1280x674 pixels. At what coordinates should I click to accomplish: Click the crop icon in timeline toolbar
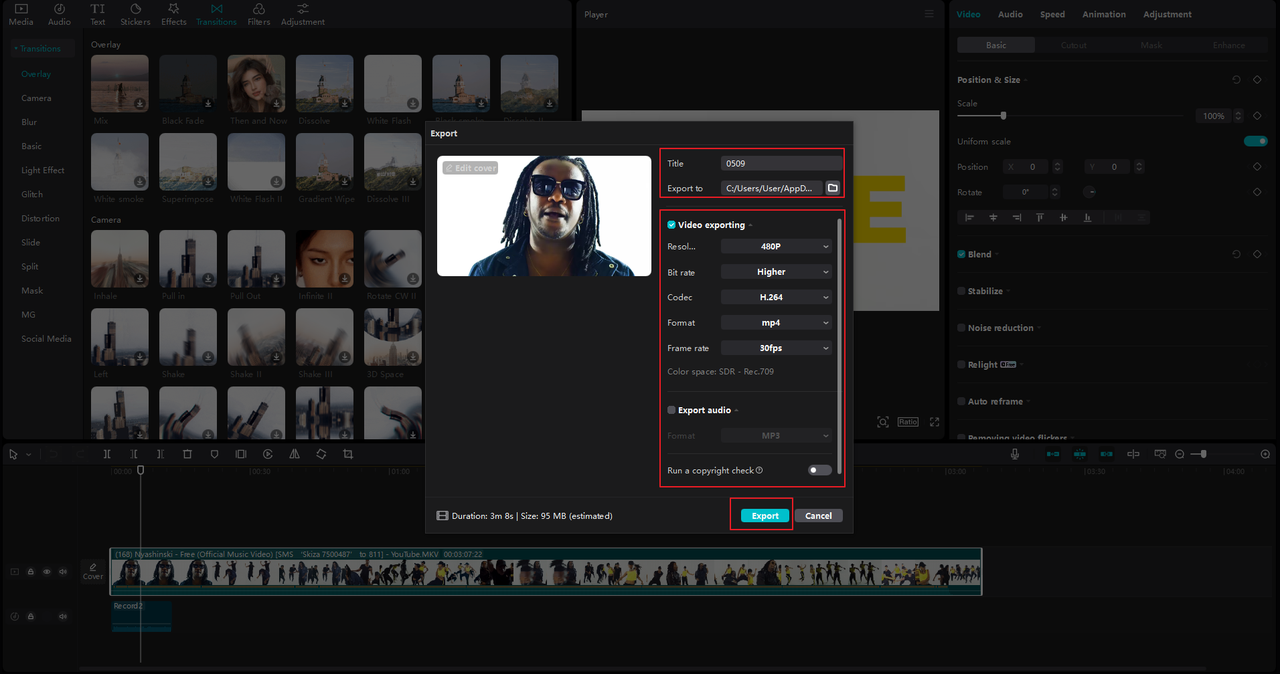(x=348, y=454)
